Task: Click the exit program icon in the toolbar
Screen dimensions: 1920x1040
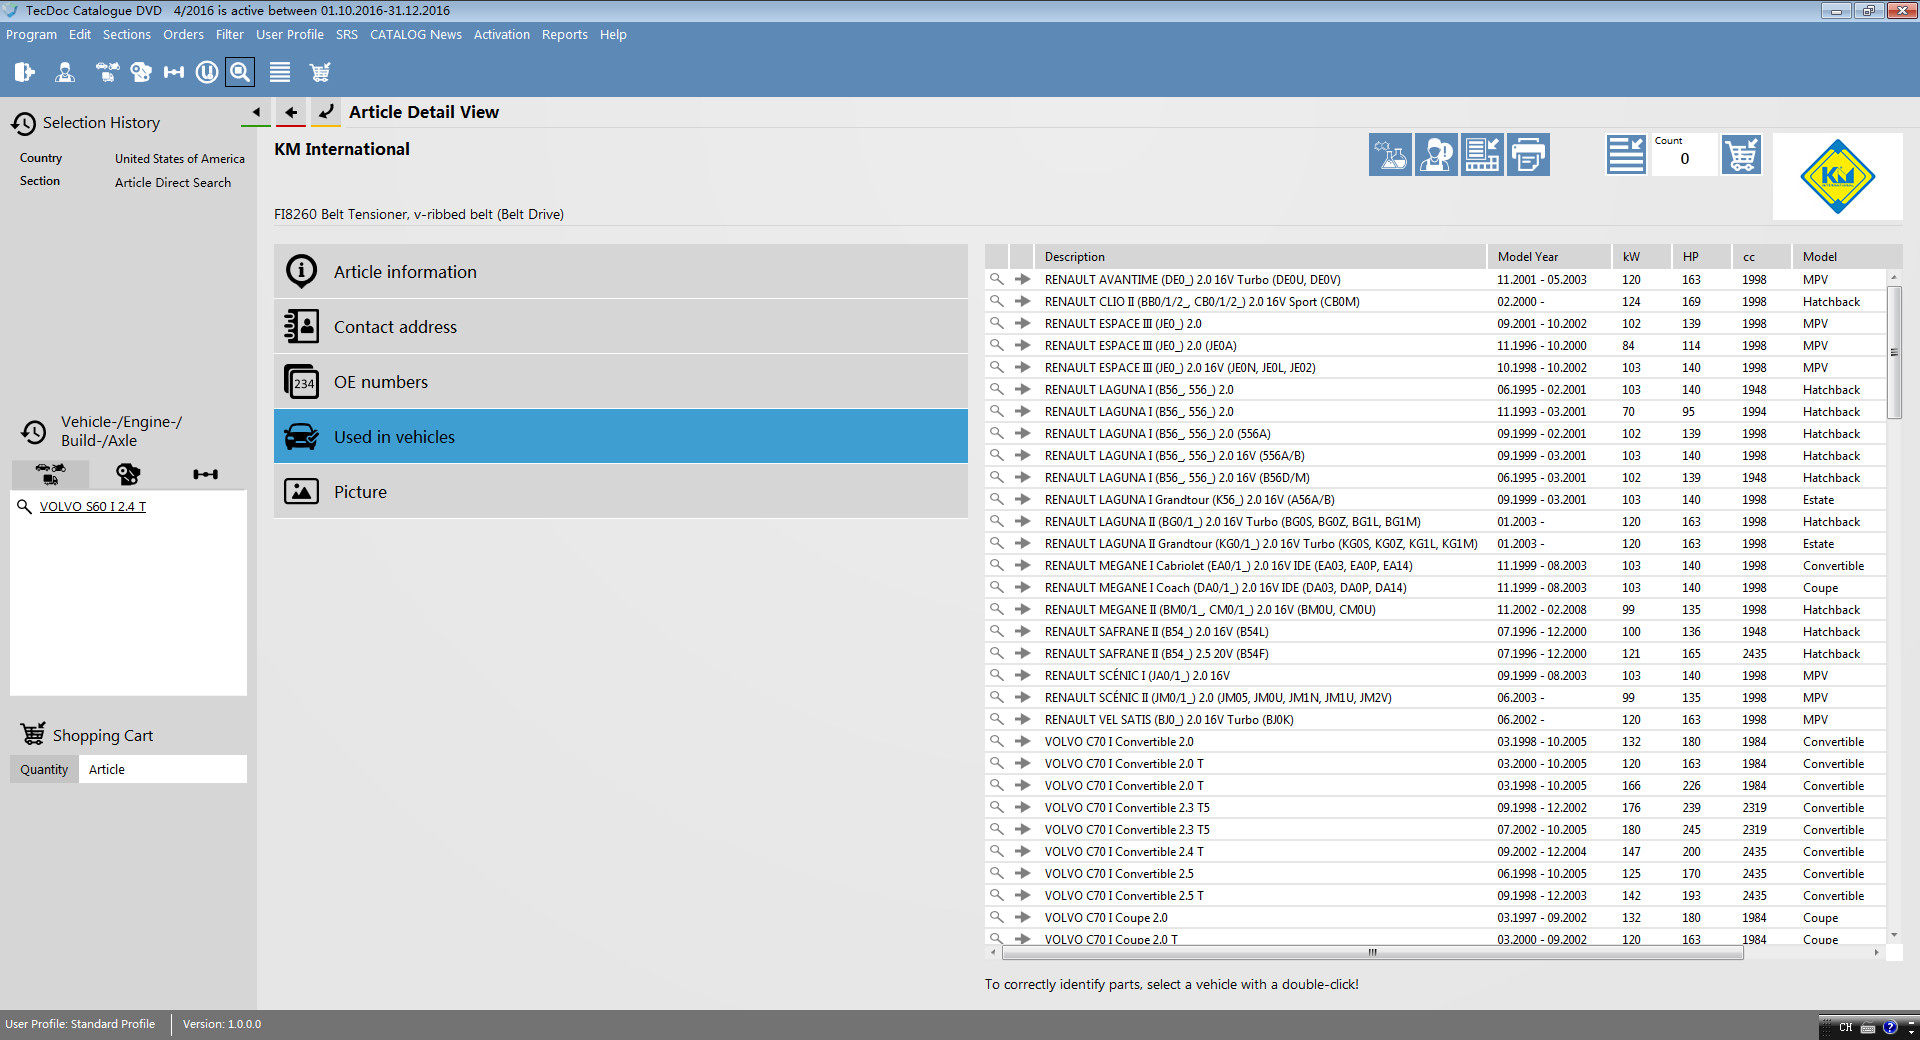Action: 25,72
